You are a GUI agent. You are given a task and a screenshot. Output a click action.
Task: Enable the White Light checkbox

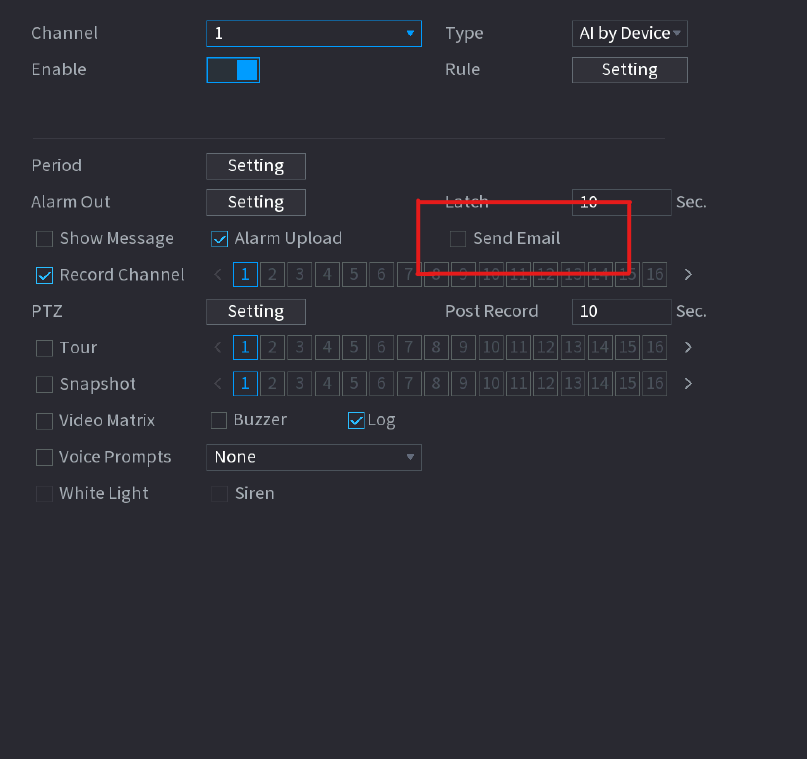pyautogui.click(x=44, y=494)
